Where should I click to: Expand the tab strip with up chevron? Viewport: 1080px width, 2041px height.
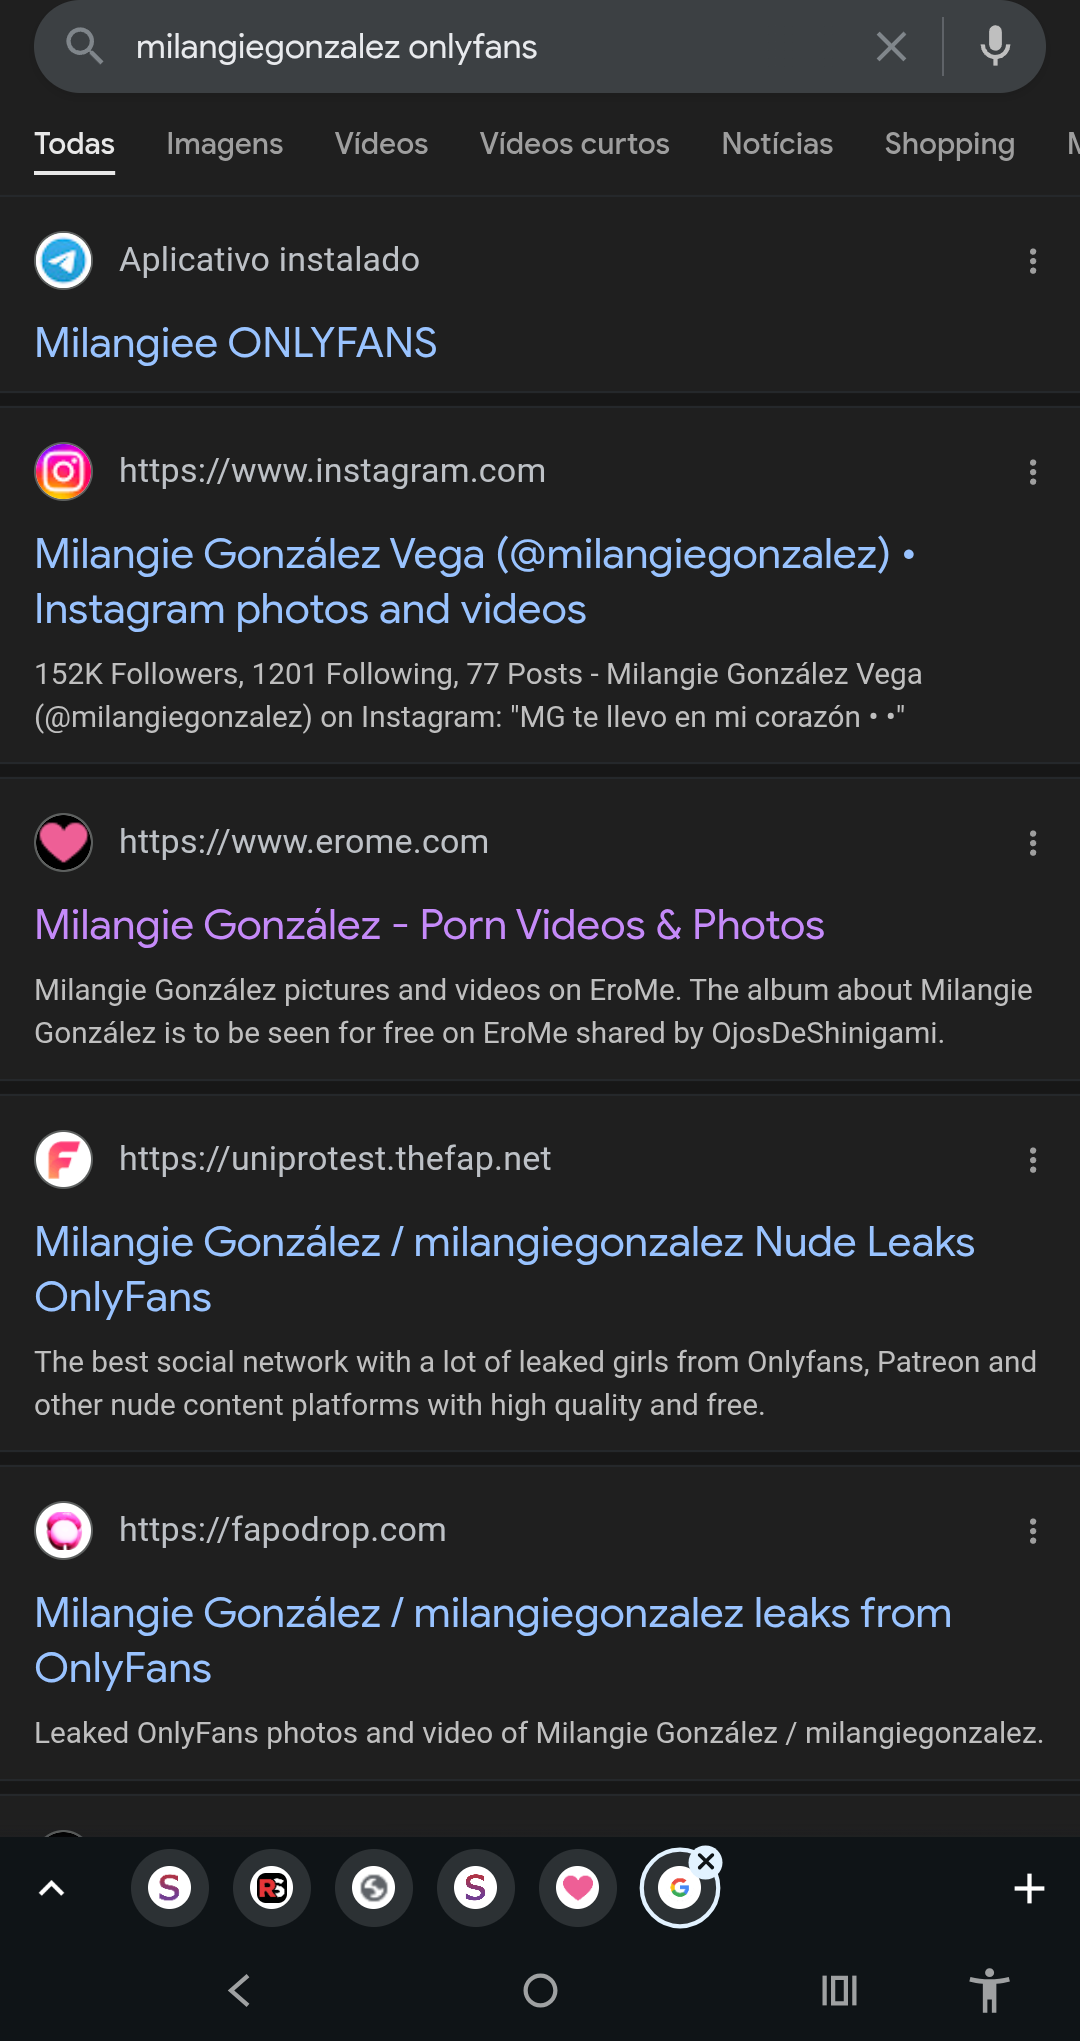[x=51, y=1888]
